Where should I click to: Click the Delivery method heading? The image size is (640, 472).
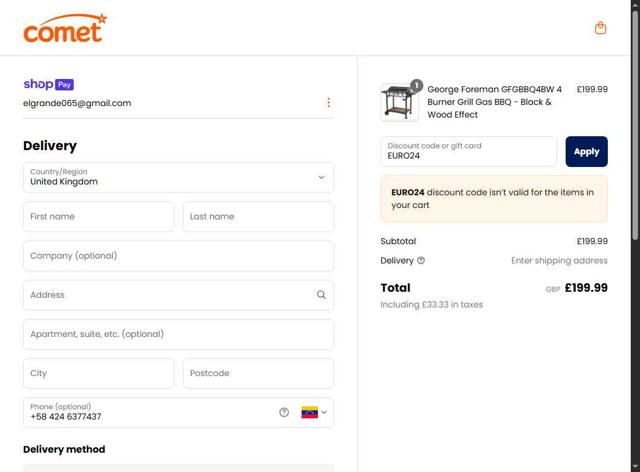click(x=64, y=449)
